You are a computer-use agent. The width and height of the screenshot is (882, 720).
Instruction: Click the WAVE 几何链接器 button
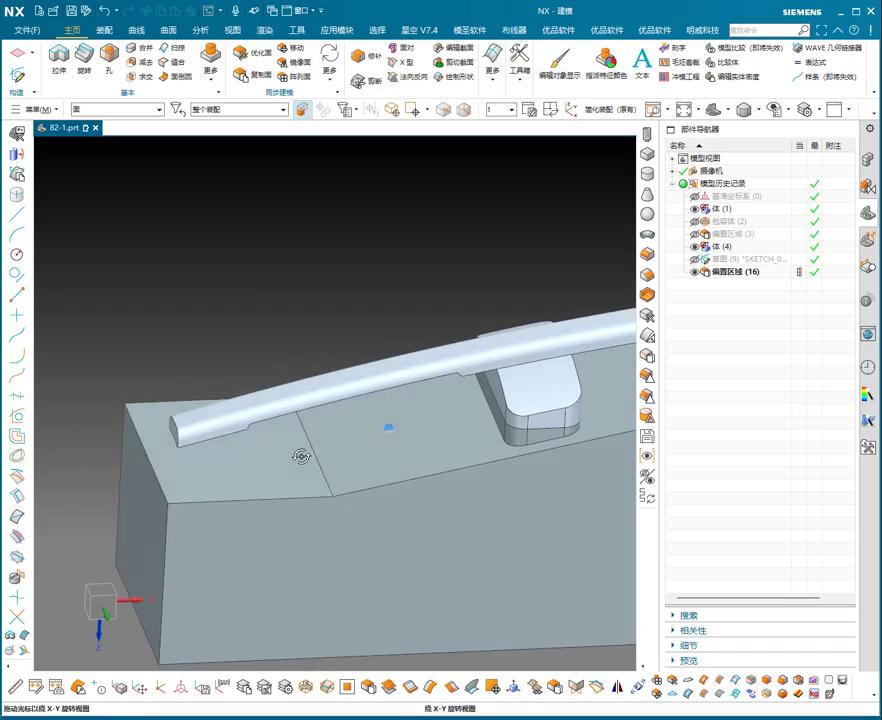pos(826,47)
